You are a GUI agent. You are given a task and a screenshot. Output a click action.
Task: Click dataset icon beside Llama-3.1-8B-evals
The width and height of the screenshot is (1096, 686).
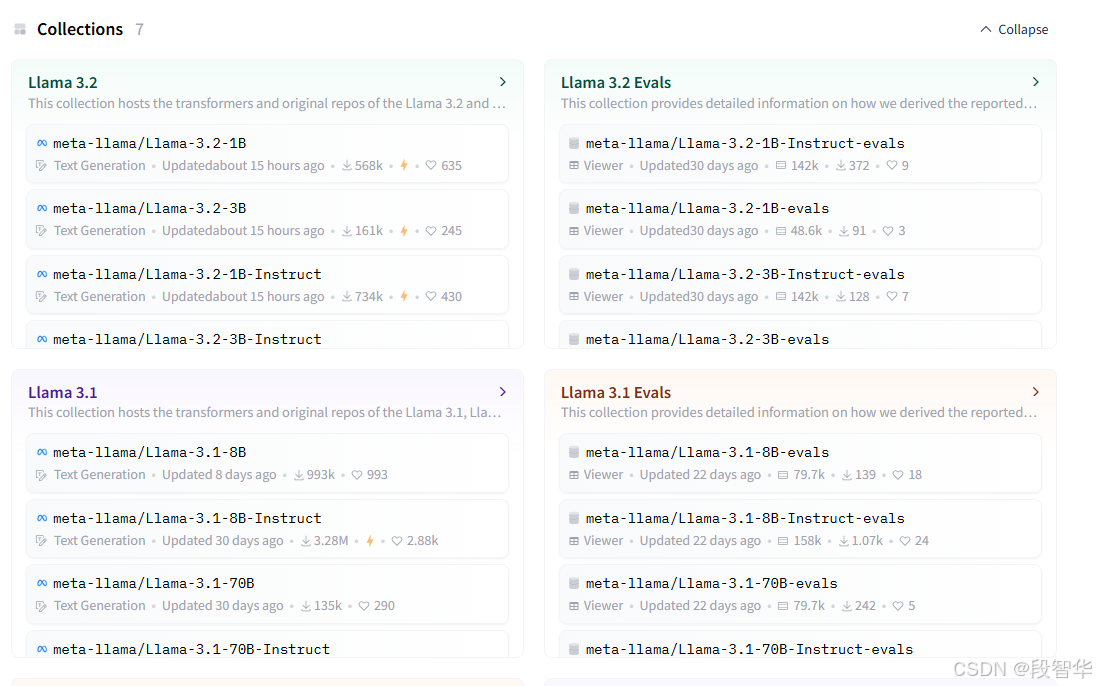pos(574,452)
